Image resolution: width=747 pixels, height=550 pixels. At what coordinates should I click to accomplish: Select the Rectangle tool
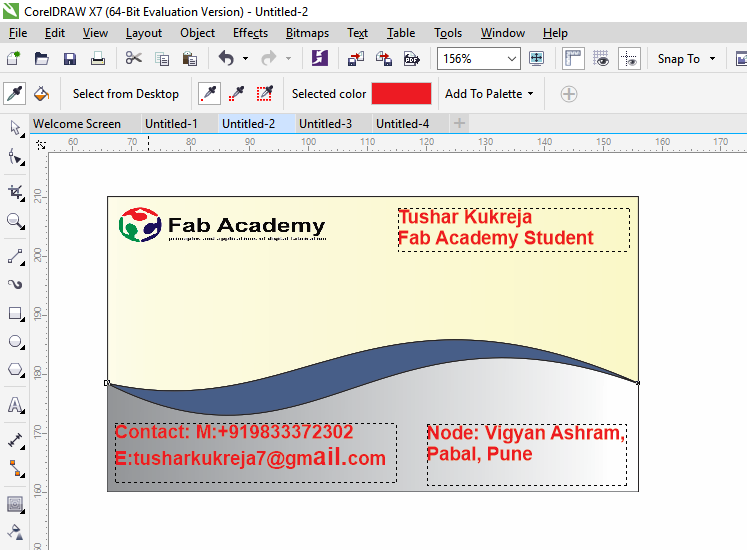coord(16,314)
